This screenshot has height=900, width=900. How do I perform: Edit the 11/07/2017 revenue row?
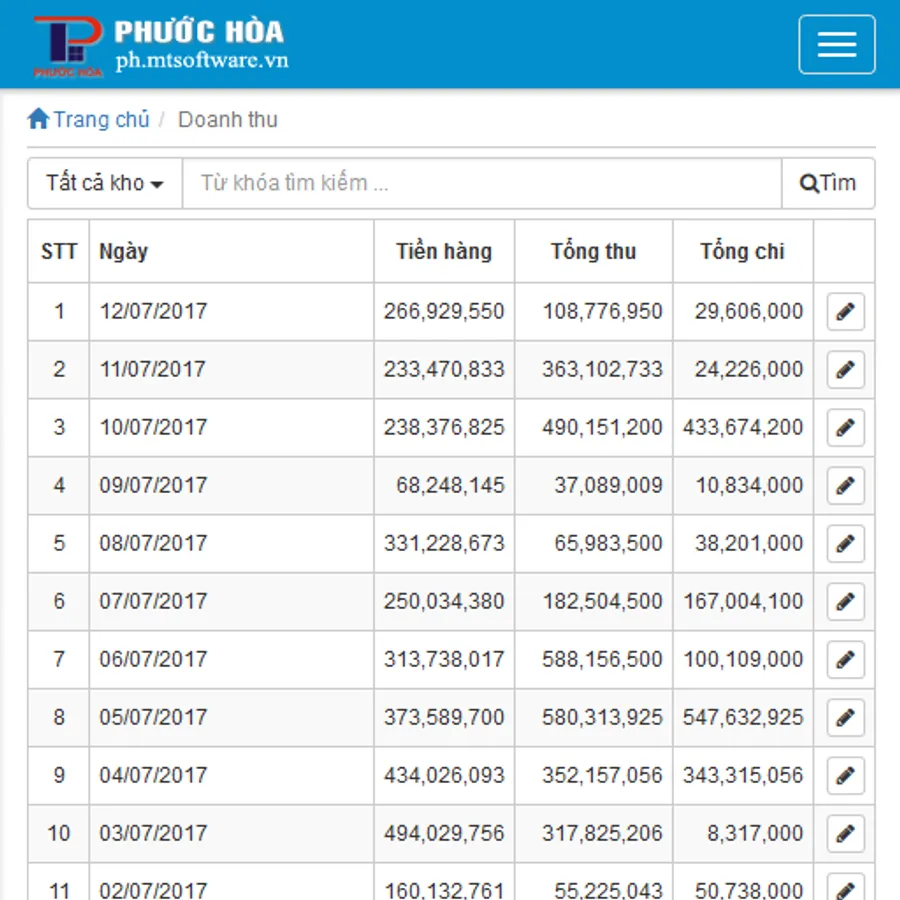pos(845,370)
